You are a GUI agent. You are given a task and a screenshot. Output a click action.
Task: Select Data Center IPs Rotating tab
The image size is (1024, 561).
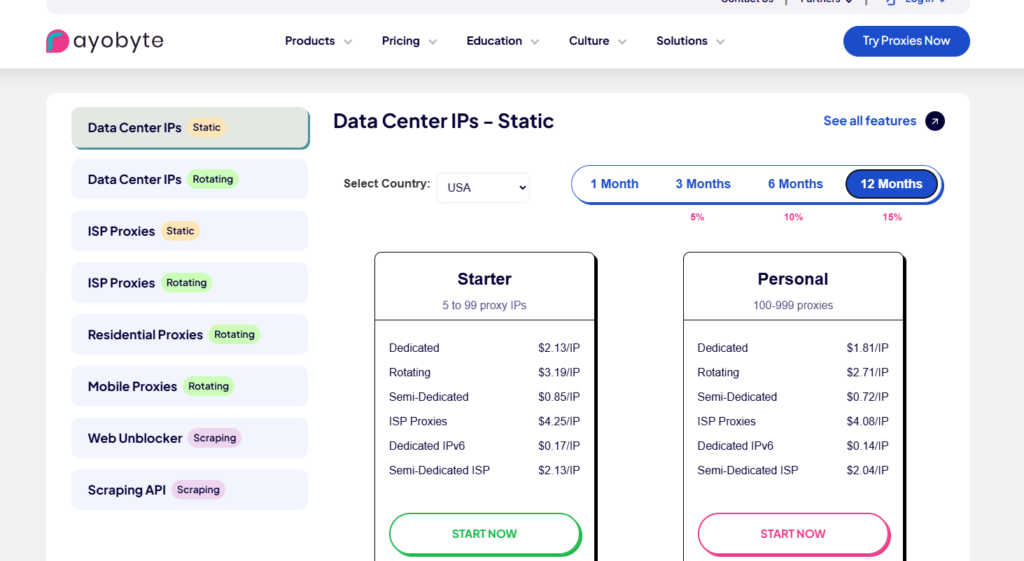pos(189,179)
